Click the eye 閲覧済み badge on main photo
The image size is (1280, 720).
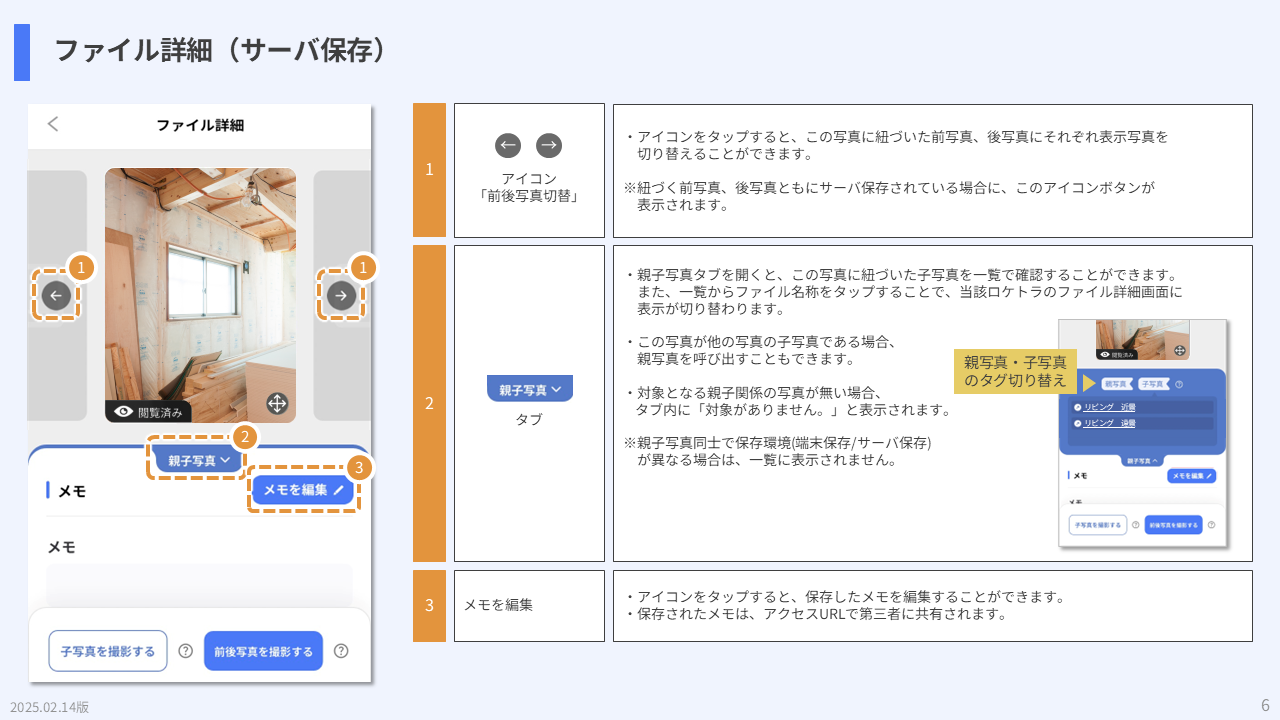[148, 411]
